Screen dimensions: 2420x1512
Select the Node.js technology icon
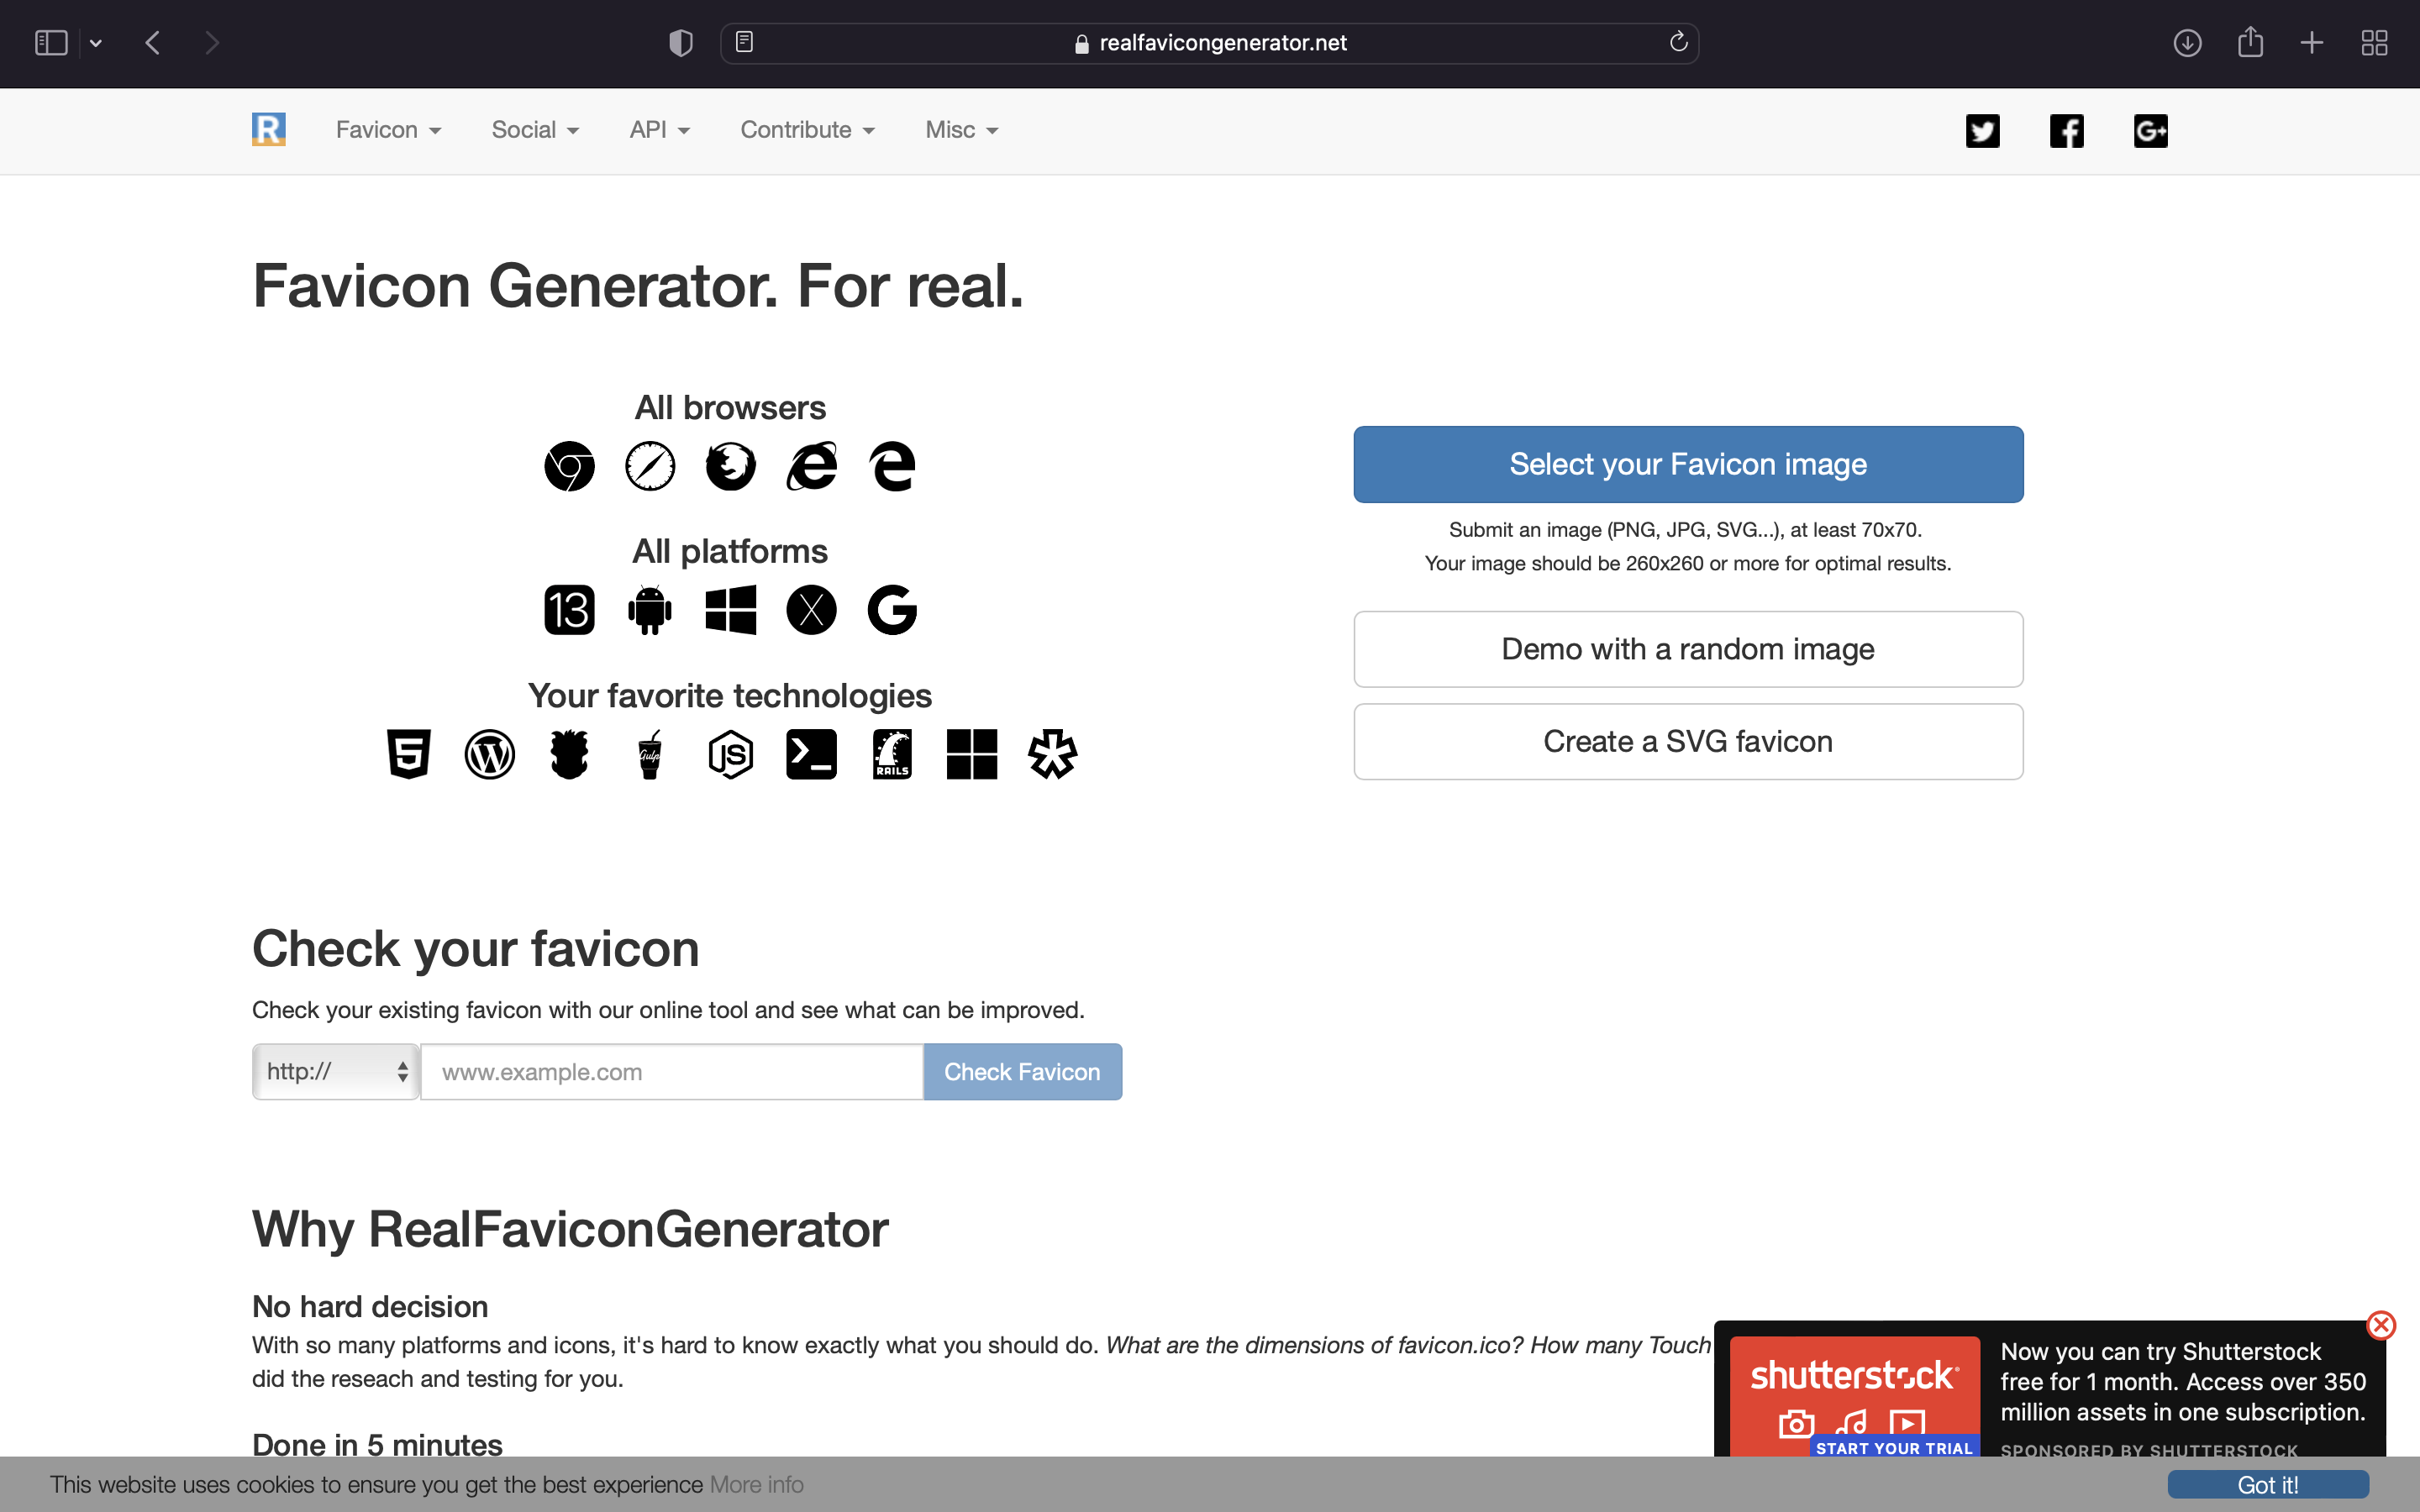coord(730,754)
